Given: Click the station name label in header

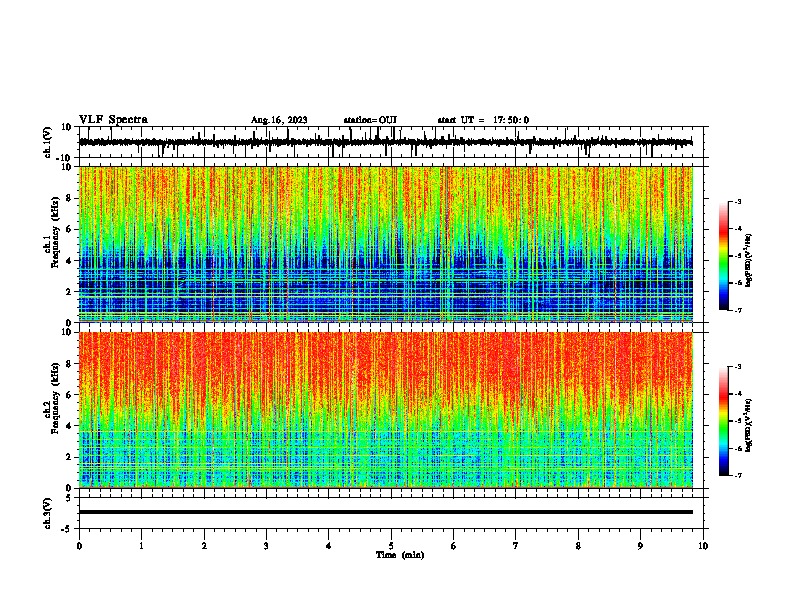Looking at the screenshot, I should click(370, 120).
